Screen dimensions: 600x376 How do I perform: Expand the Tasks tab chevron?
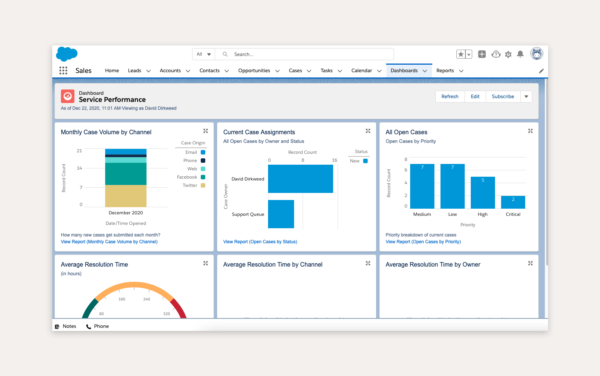[x=340, y=71]
